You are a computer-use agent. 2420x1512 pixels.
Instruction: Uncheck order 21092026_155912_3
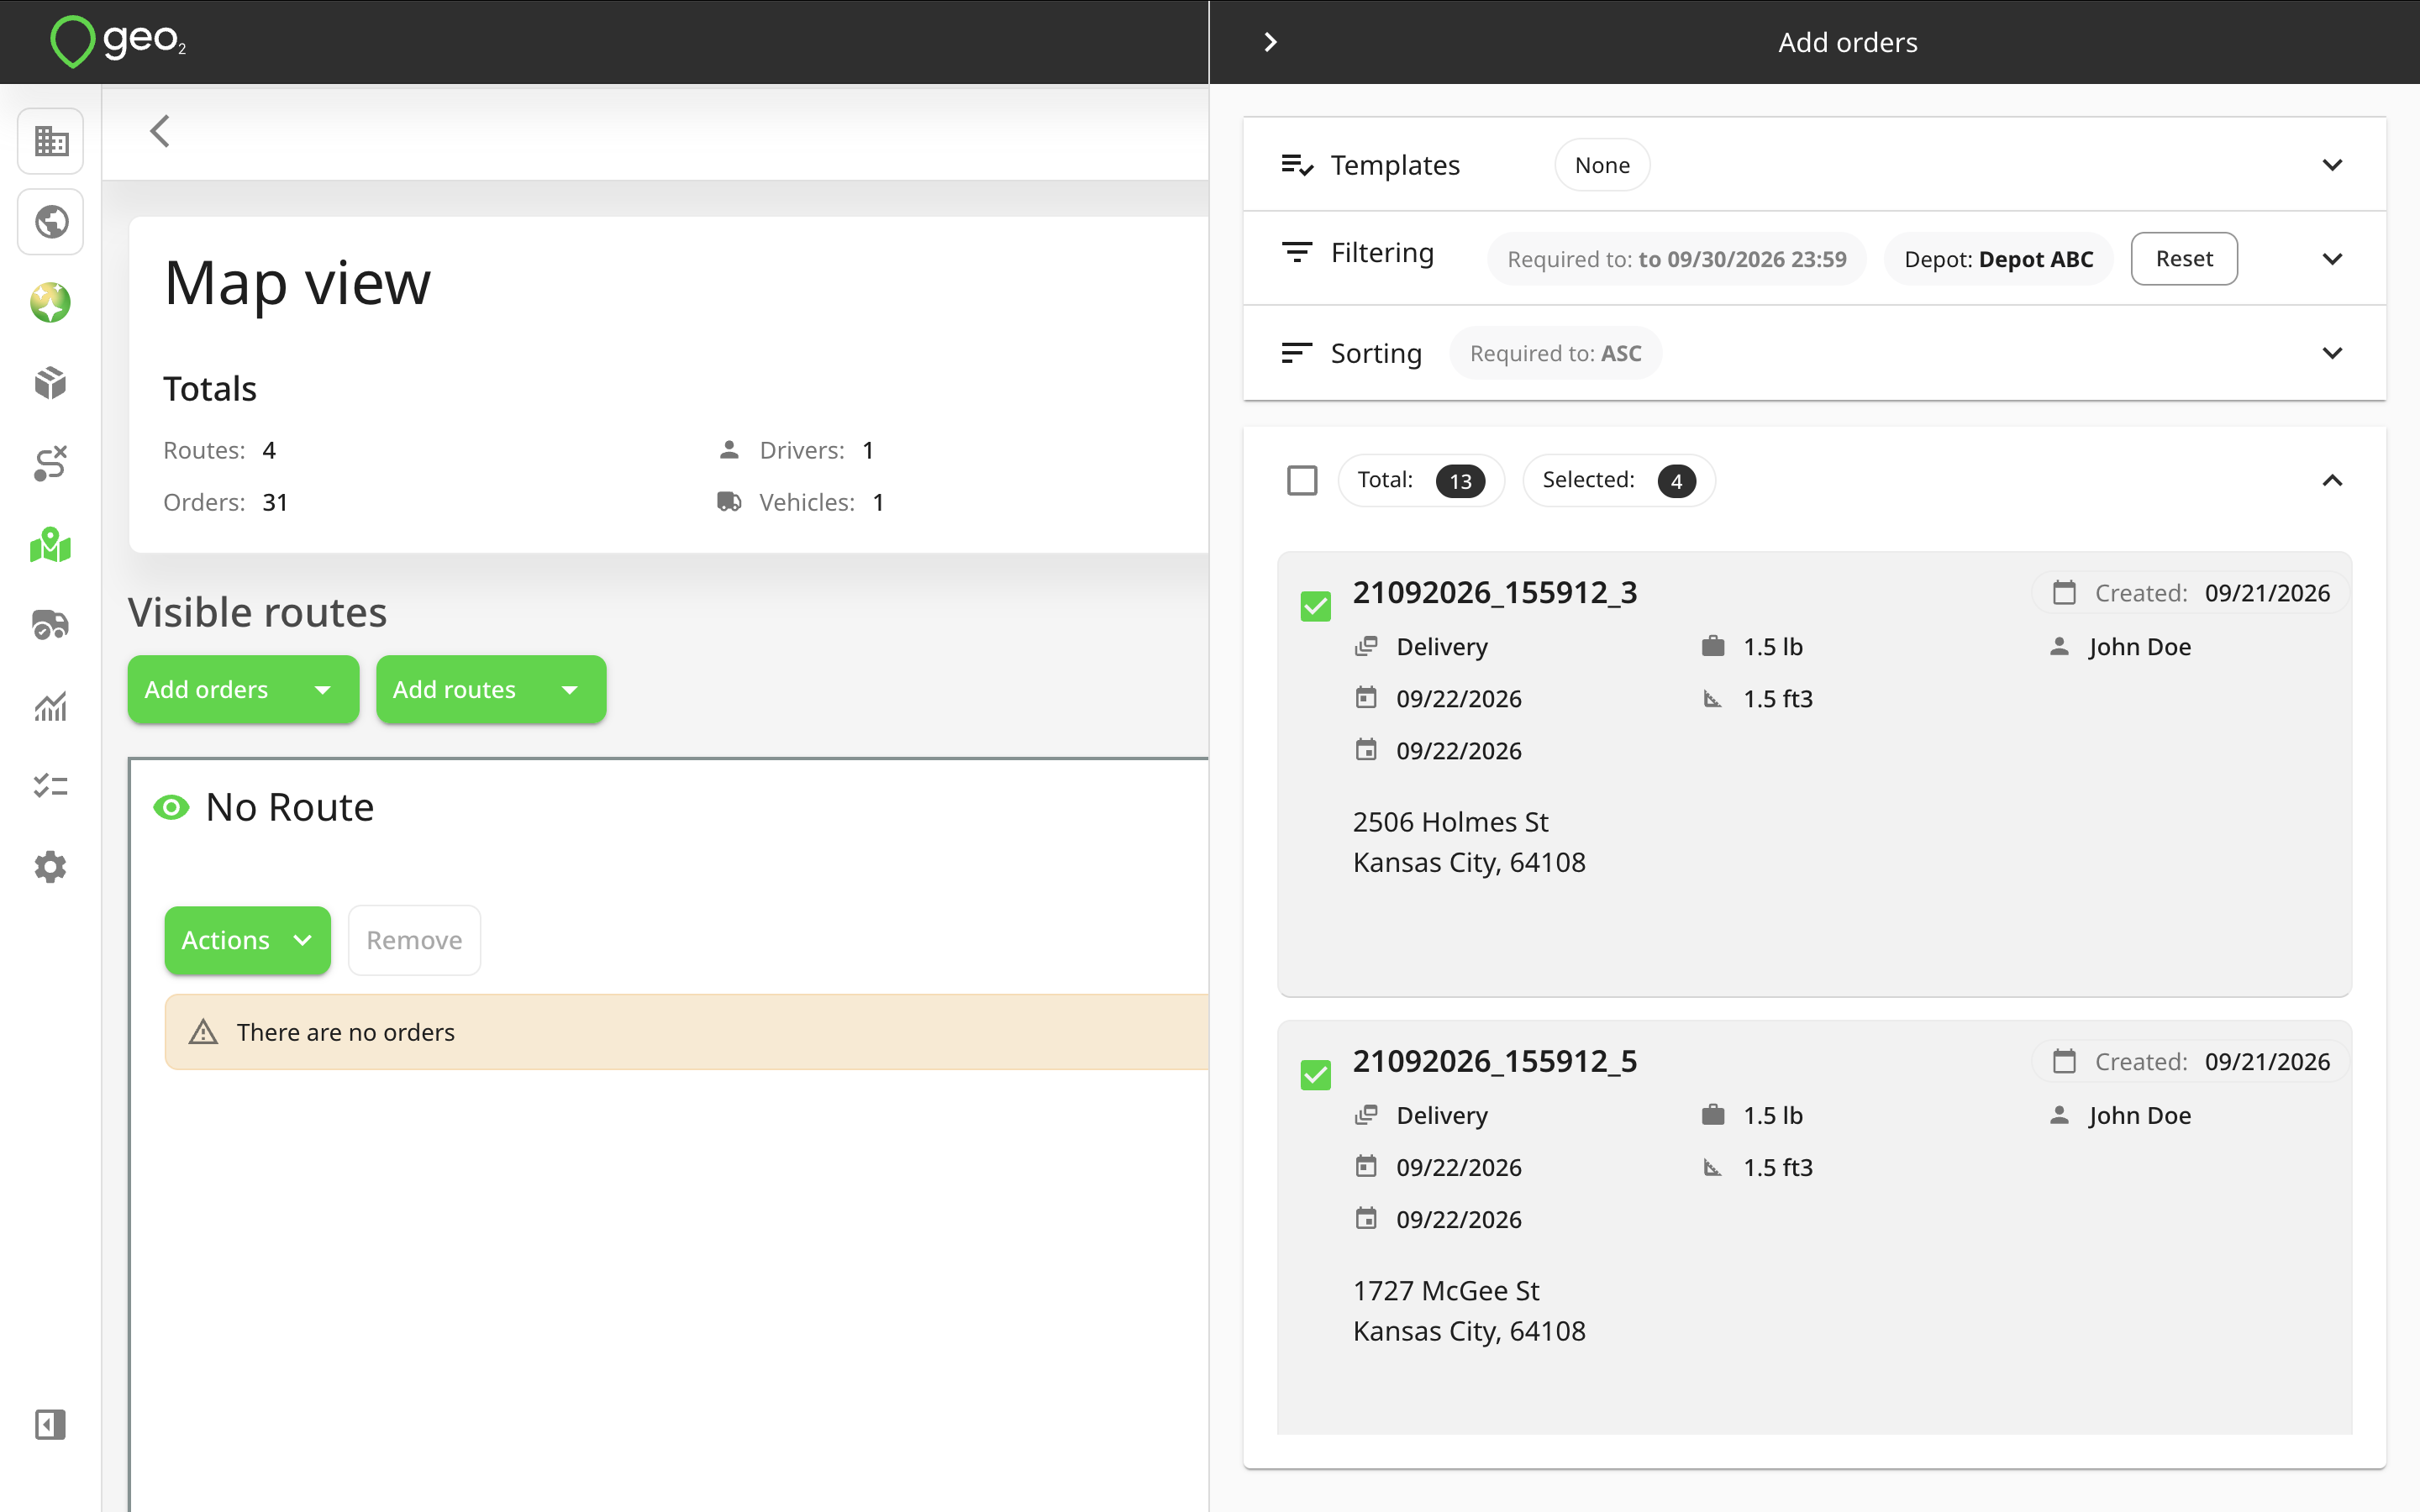point(1316,606)
